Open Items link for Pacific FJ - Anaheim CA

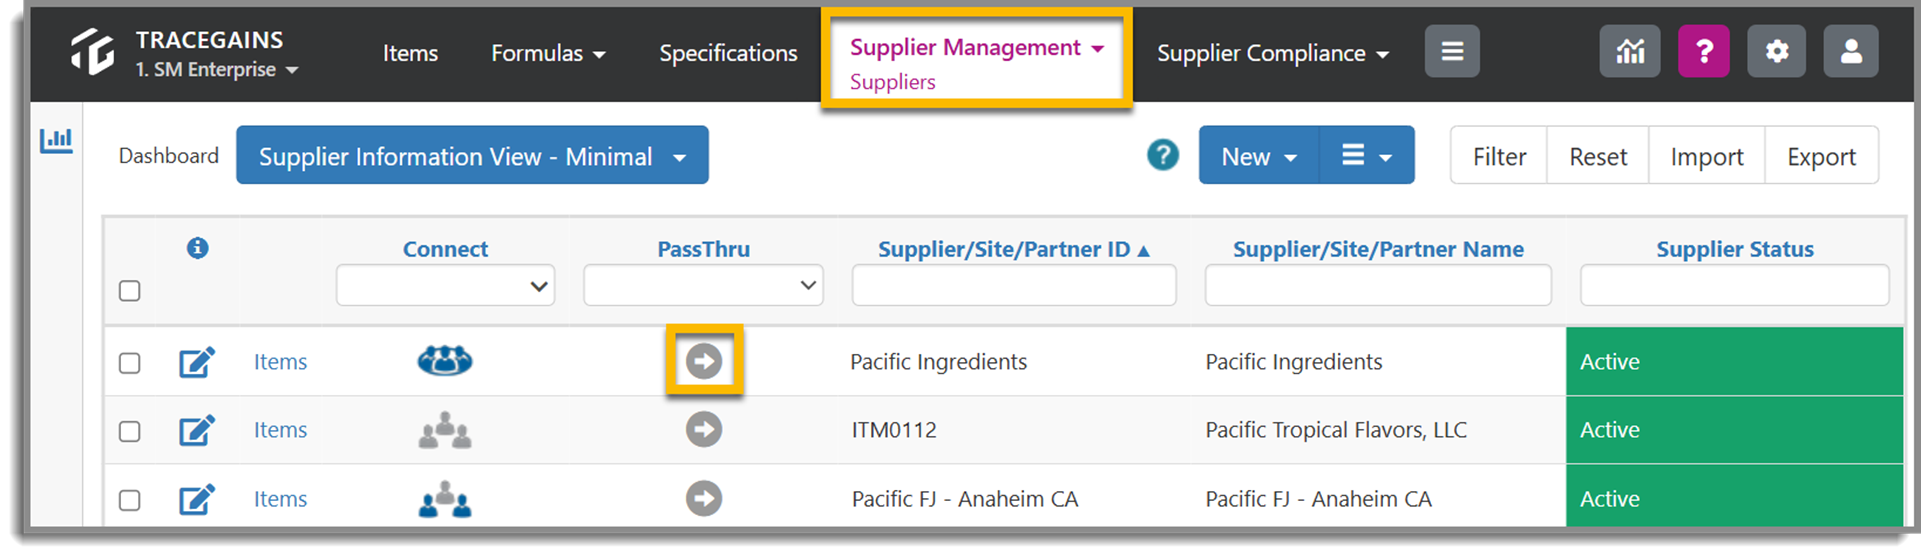(280, 499)
